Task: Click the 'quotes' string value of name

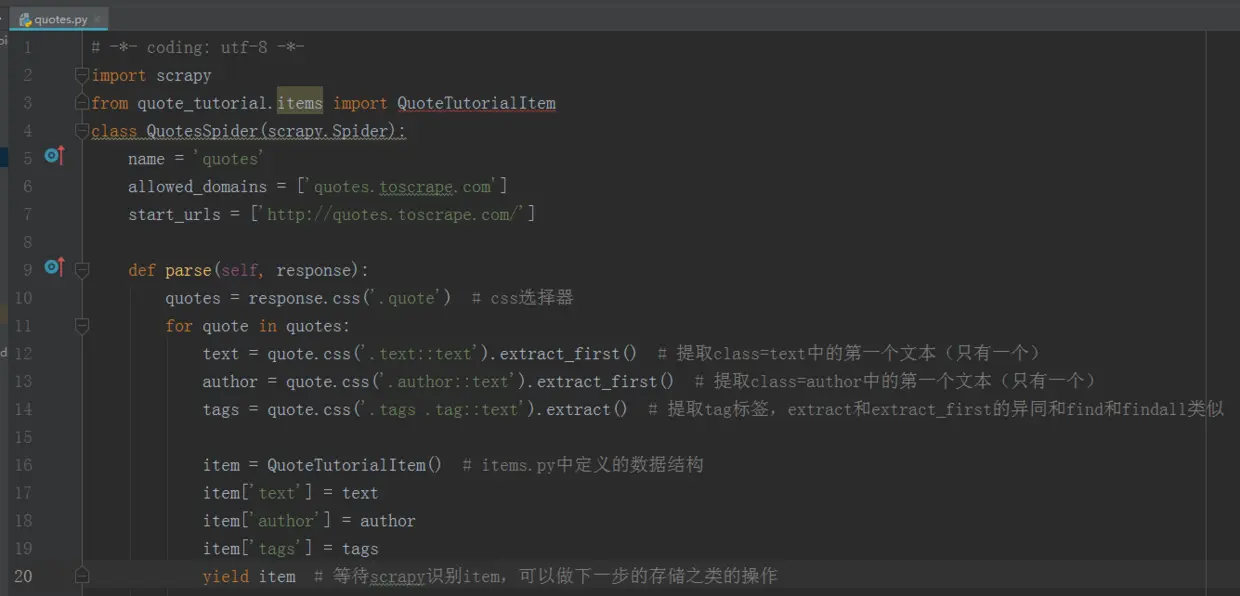Action: pos(230,159)
